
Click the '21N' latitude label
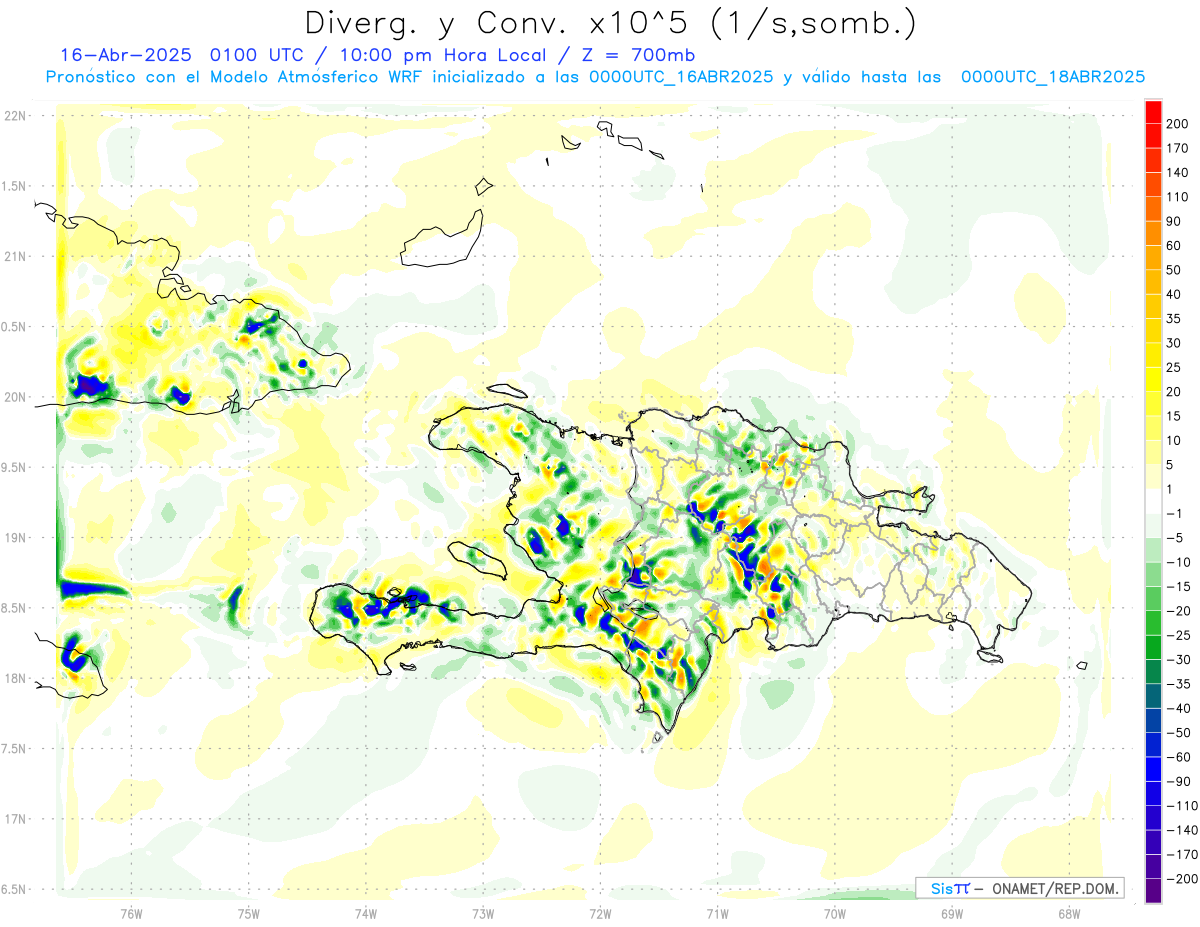pyautogui.click(x=14, y=256)
